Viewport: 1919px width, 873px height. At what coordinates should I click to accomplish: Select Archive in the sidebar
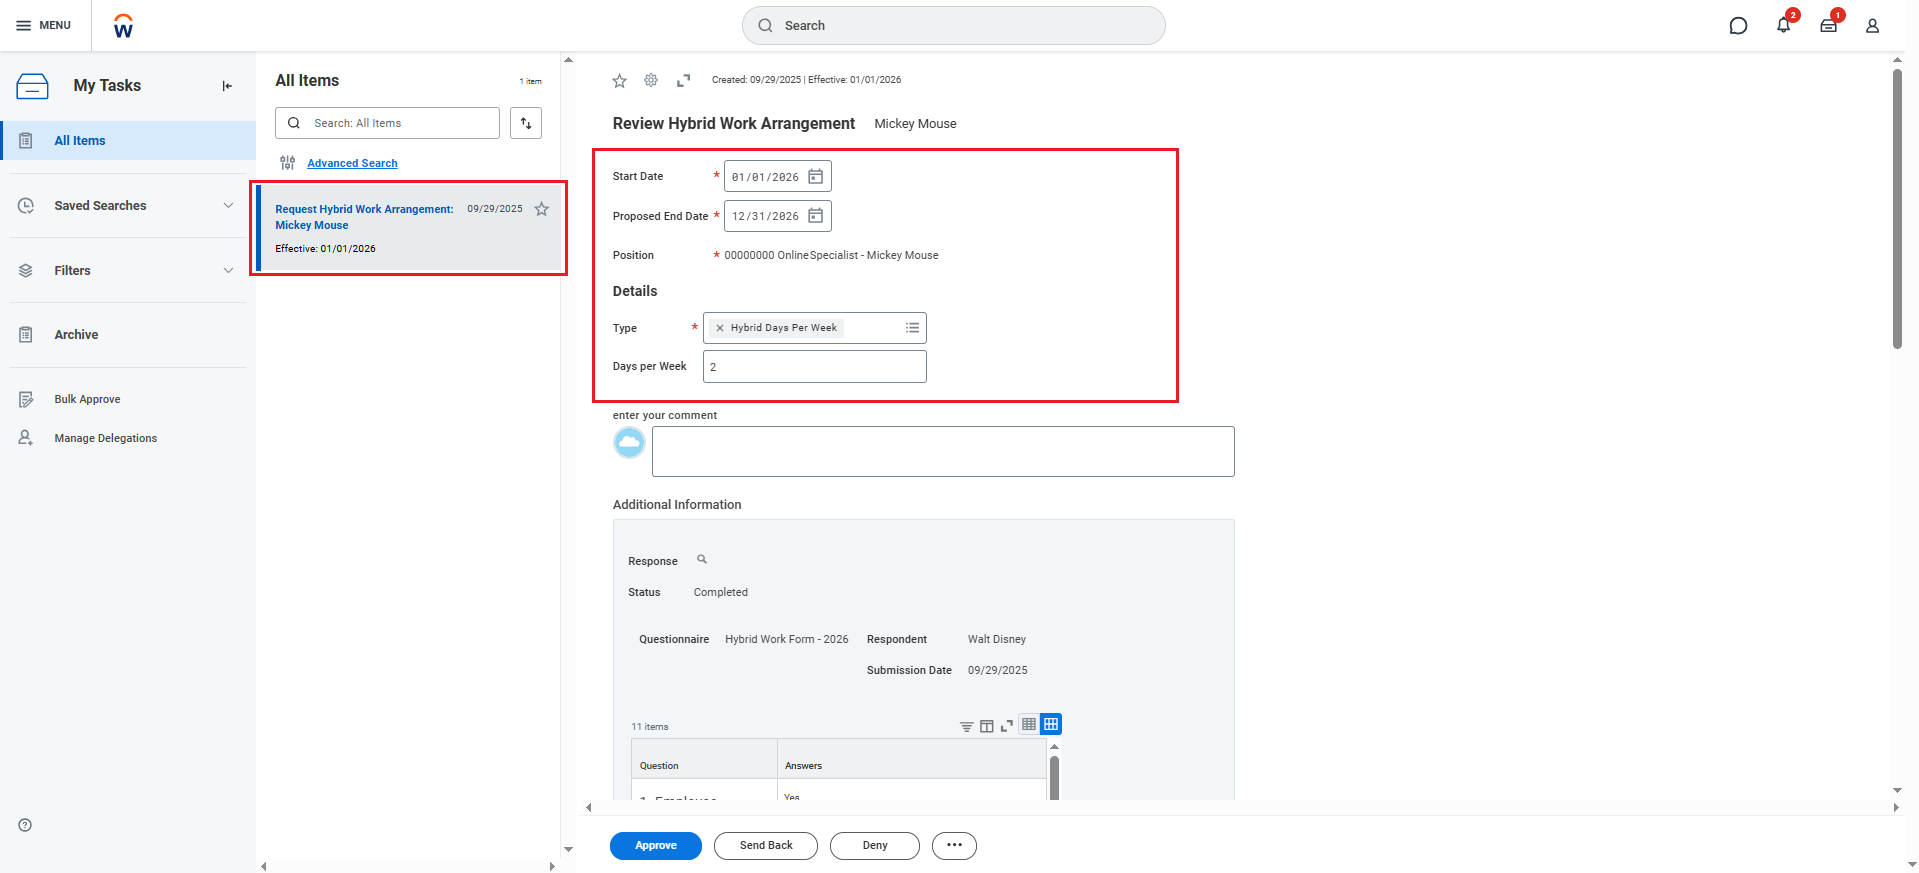point(76,335)
